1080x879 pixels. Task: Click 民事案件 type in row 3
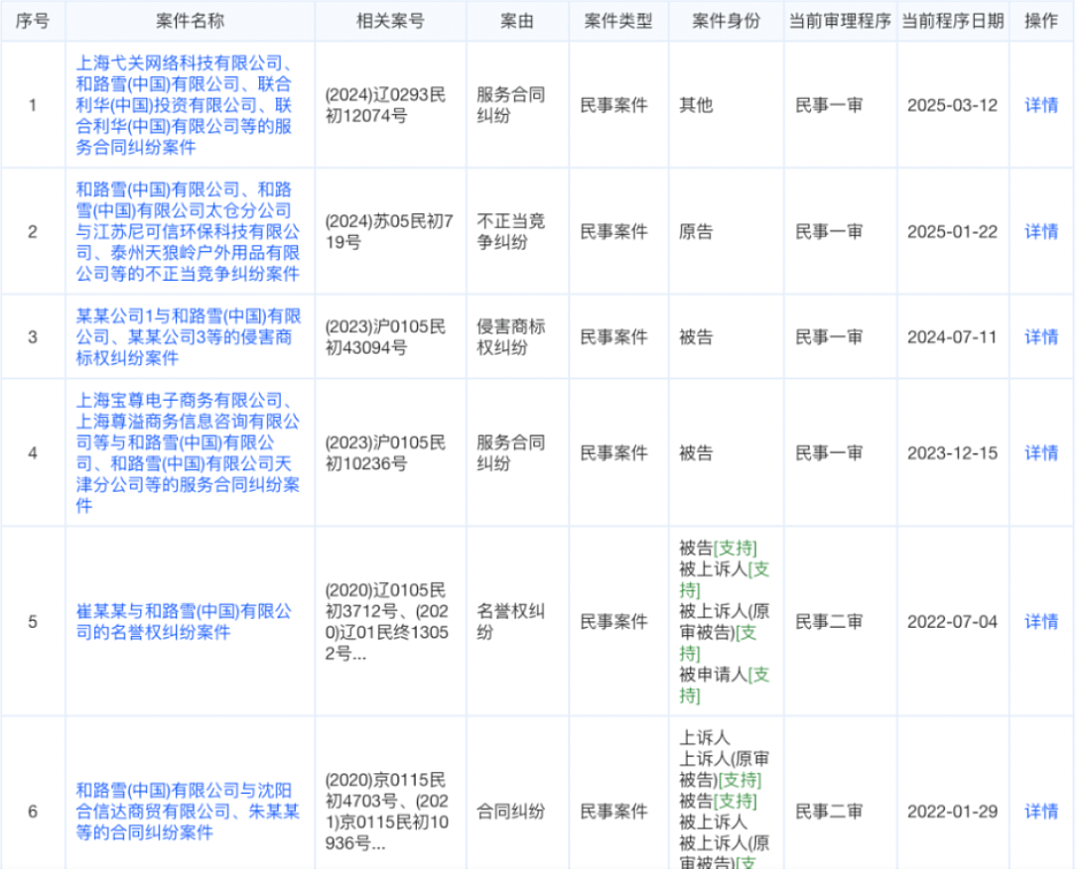tap(614, 338)
